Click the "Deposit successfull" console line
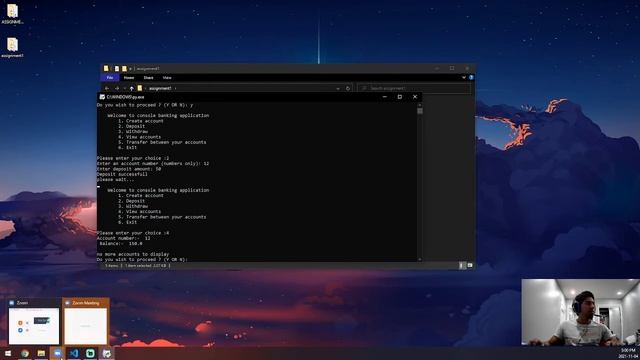 pos(122,174)
